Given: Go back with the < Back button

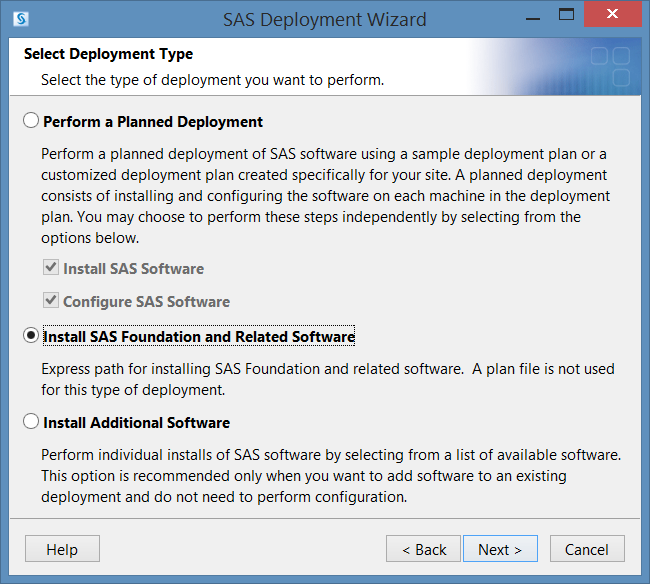Looking at the screenshot, I should pos(423,549).
